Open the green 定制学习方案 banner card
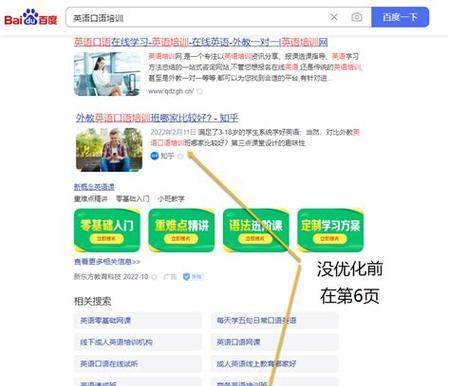The width and height of the screenshot is (450, 386). [330, 230]
